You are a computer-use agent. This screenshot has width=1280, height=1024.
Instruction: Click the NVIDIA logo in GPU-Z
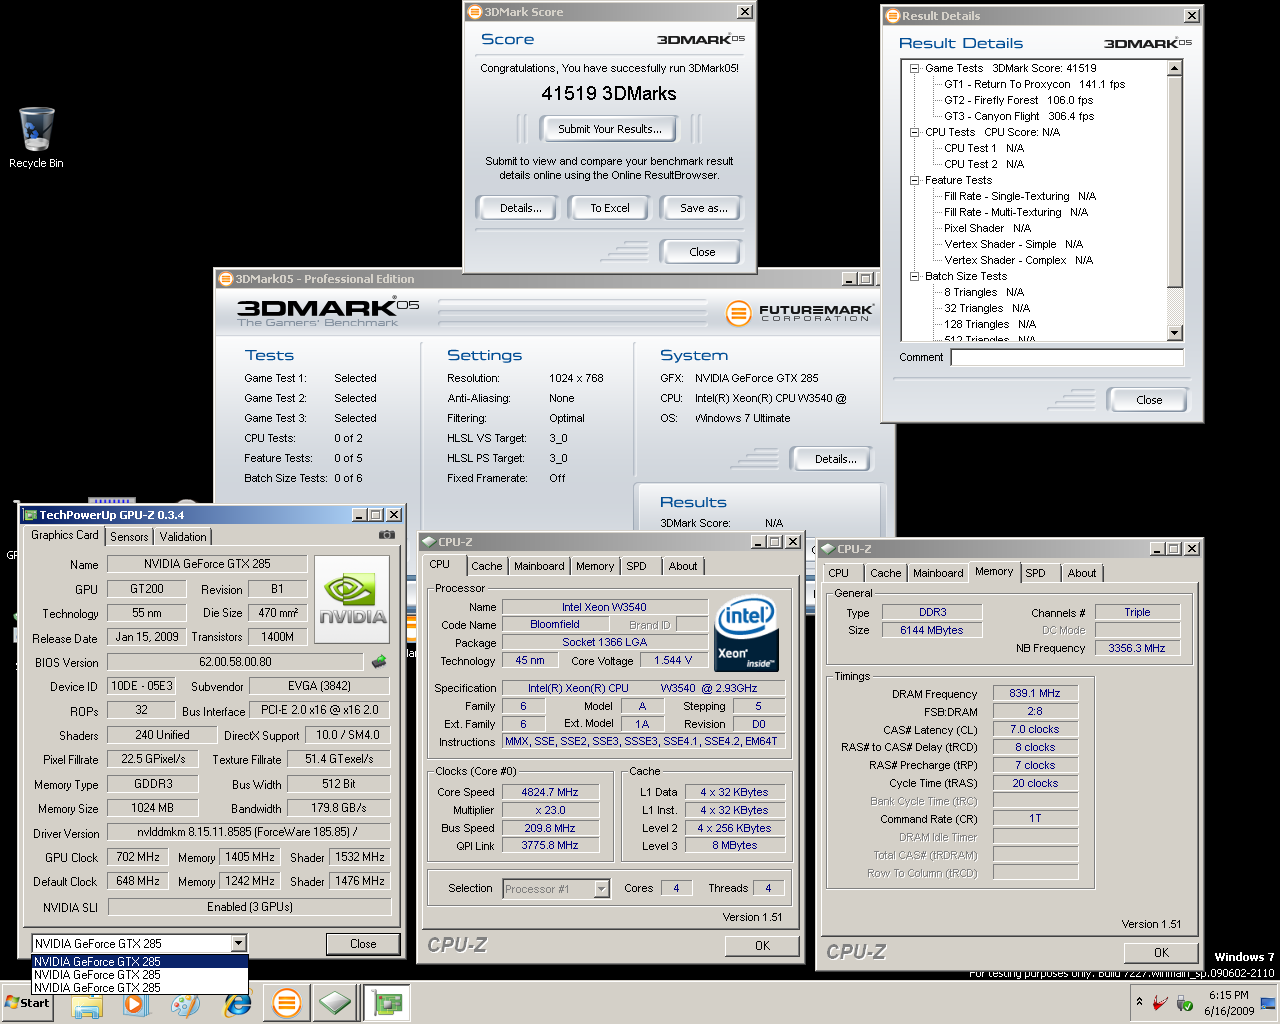point(352,599)
